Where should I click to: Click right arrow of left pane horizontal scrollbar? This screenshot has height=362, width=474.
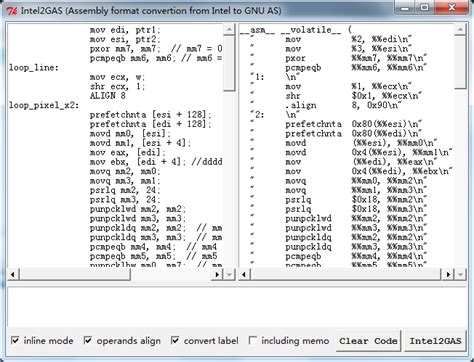pos(217,274)
